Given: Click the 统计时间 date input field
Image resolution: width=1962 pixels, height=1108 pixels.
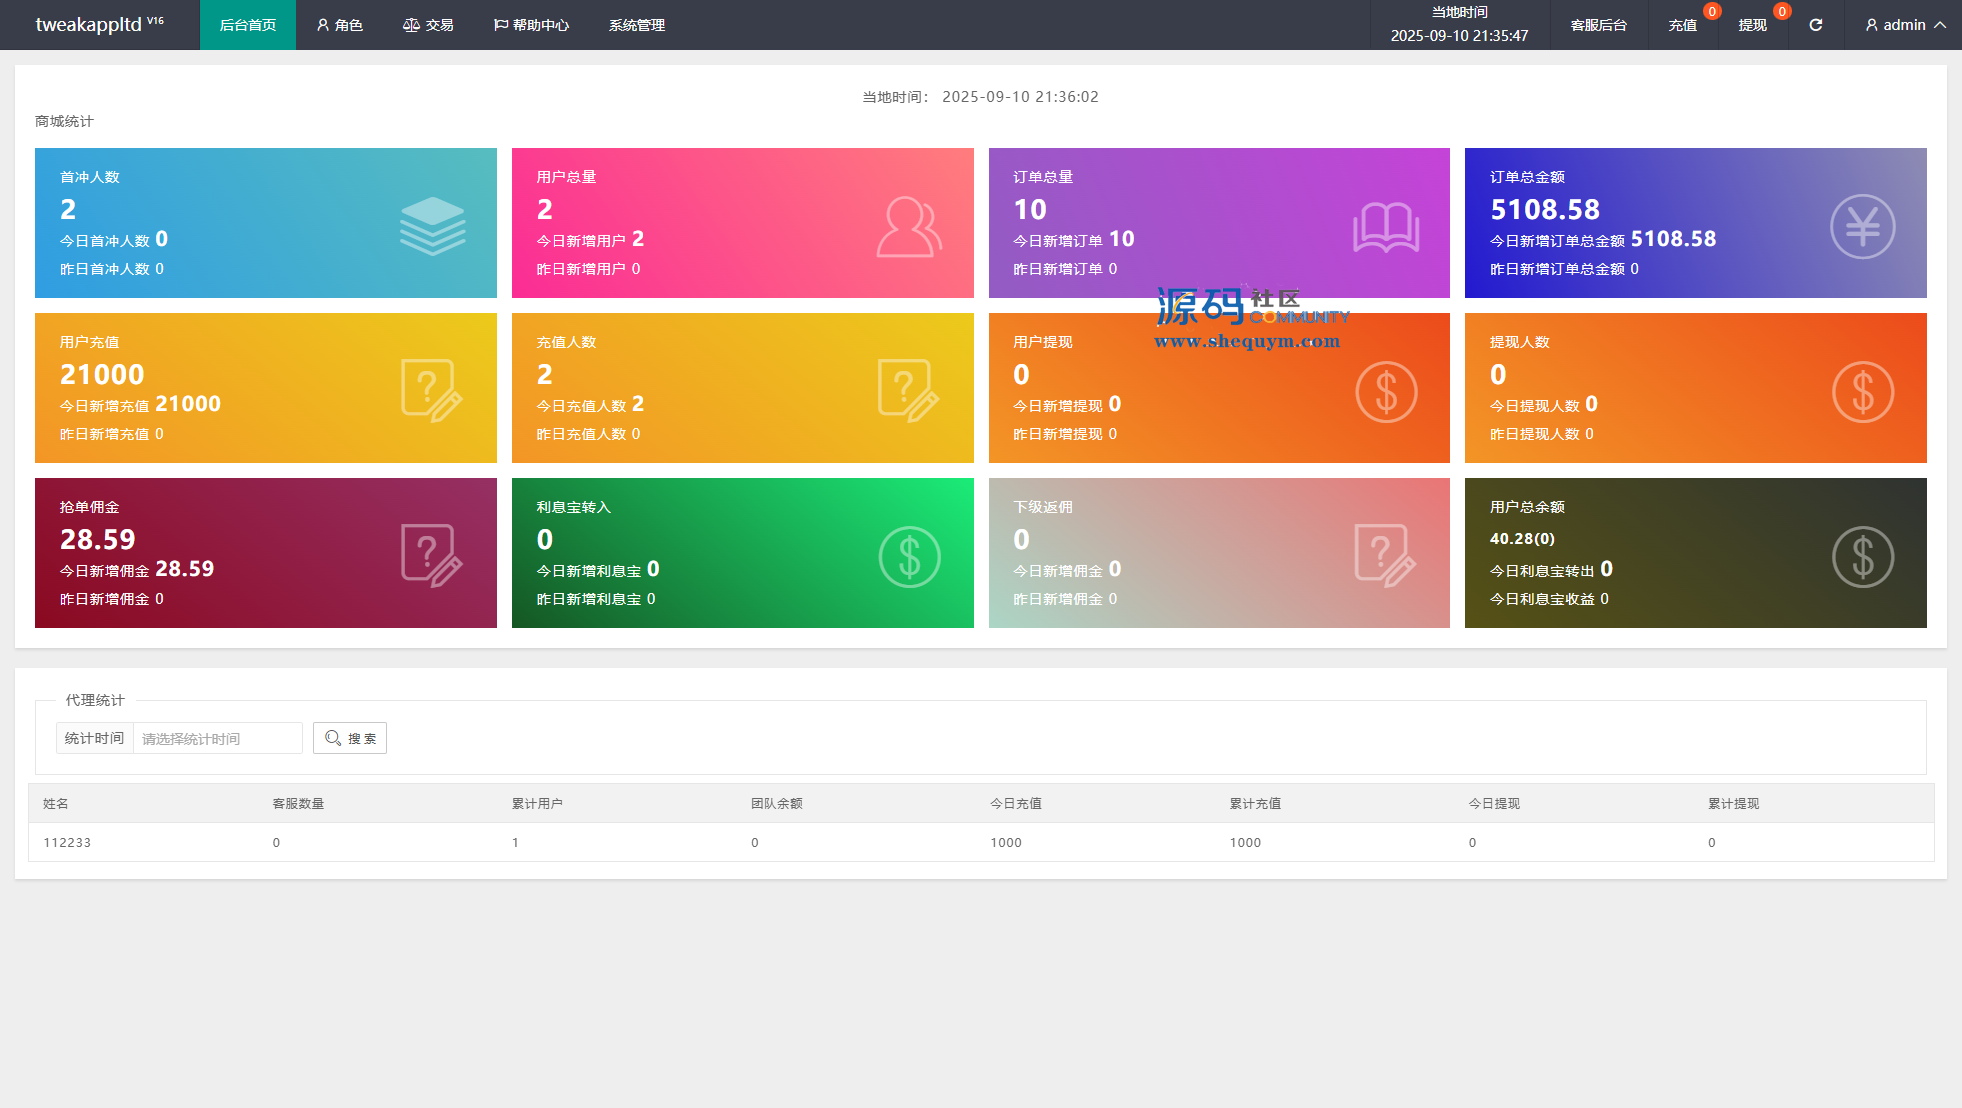Looking at the screenshot, I should [217, 738].
